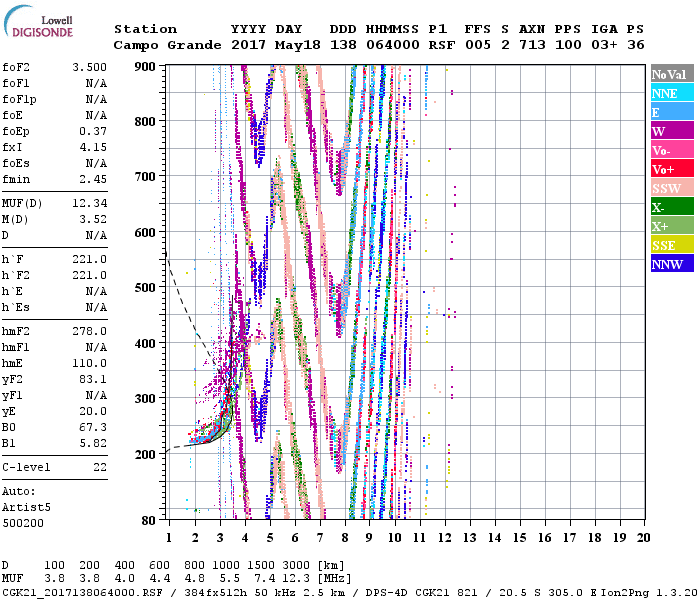
Task: Click the 200 km height axis label
Action: click(145, 454)
